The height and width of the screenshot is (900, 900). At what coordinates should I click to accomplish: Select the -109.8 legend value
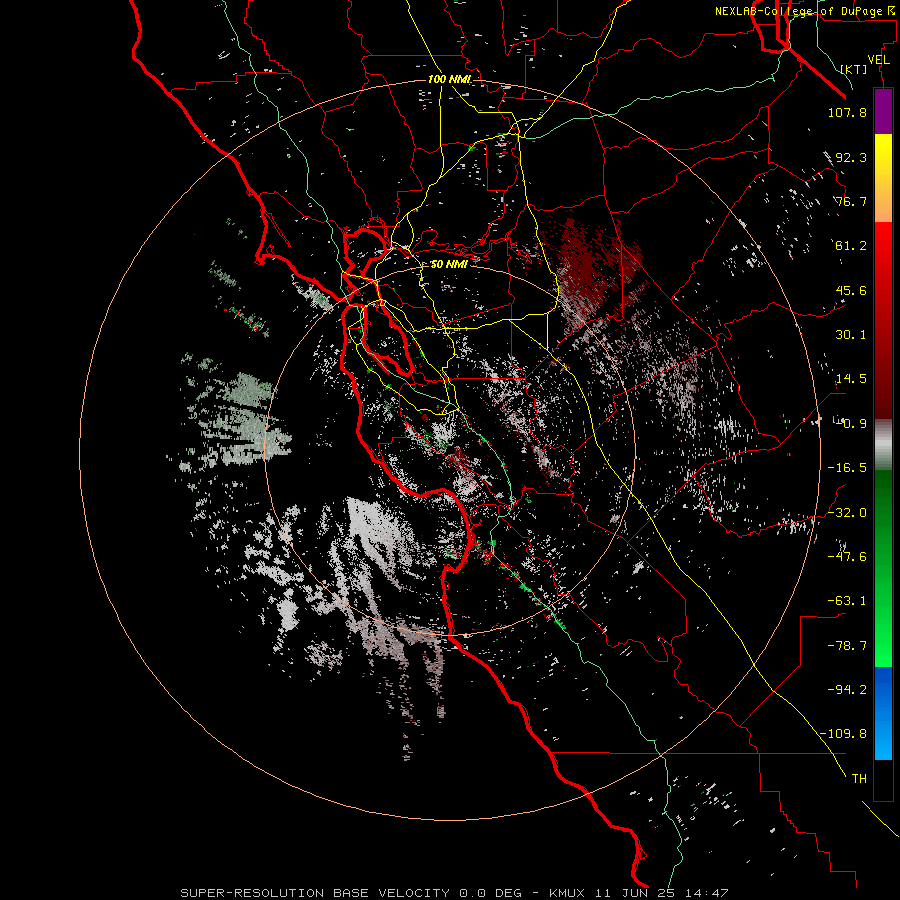pos(843,734)
